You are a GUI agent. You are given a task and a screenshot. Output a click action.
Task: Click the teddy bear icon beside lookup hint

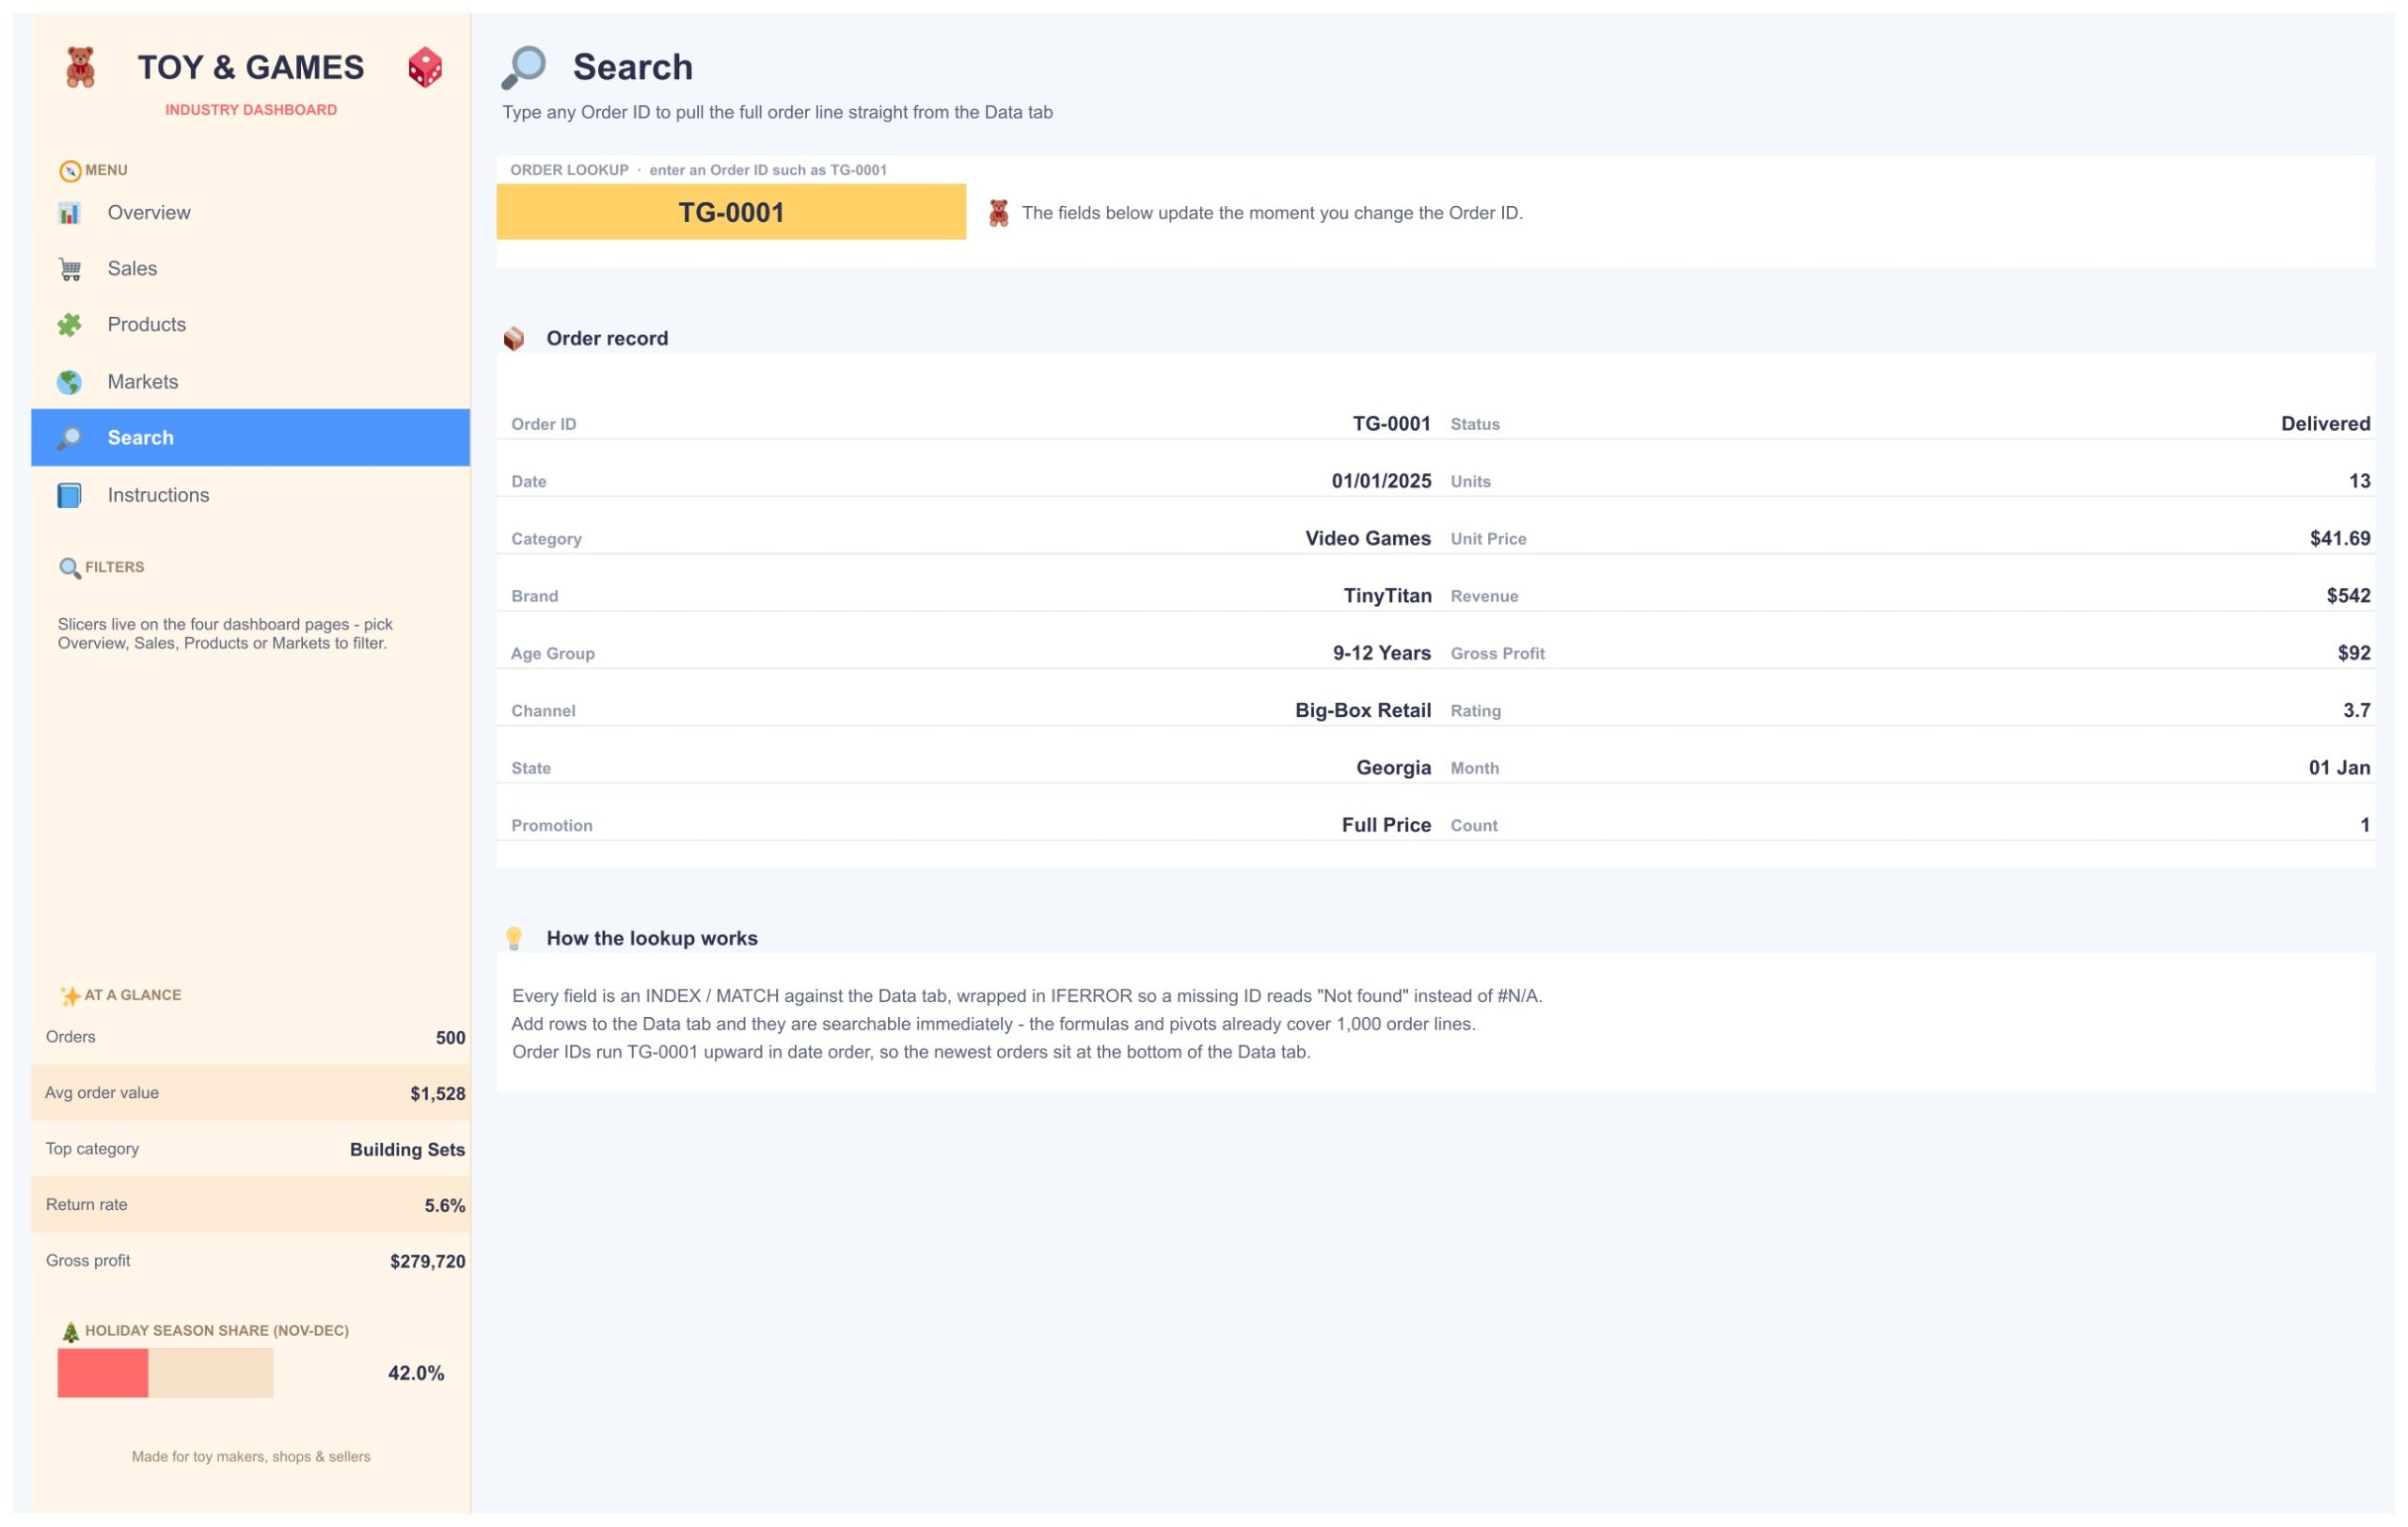click(999, 213)
